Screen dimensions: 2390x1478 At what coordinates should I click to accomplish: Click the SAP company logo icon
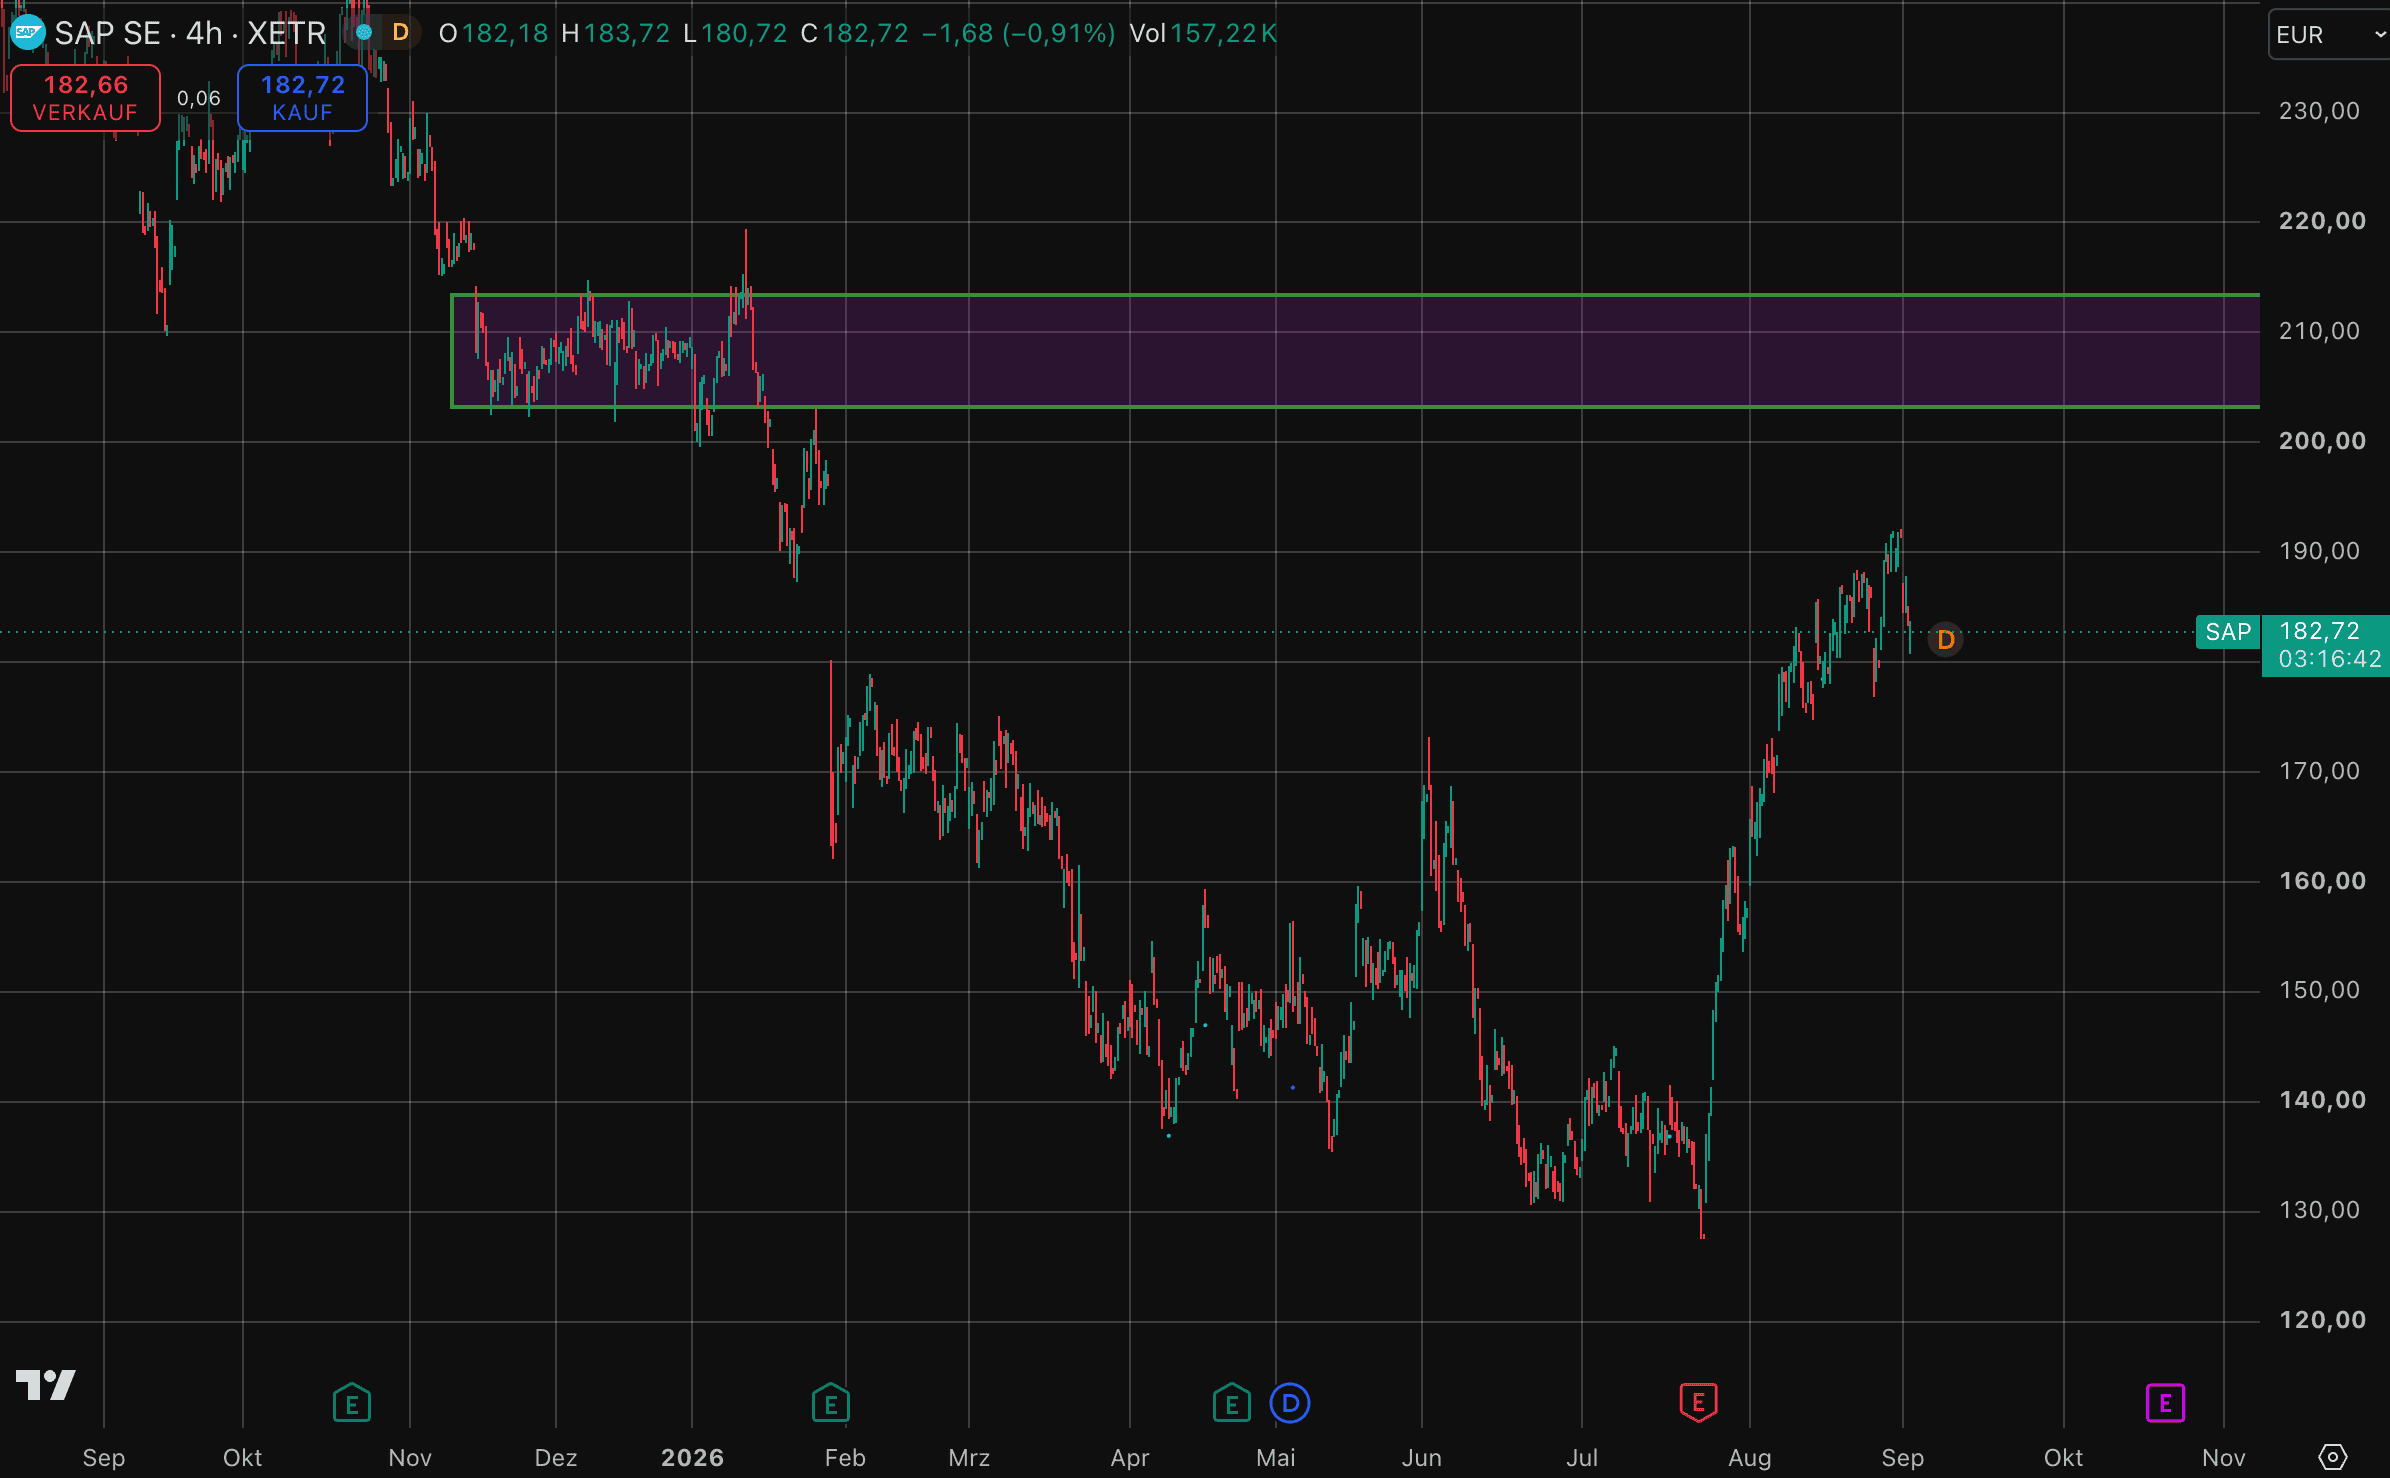coord(27,33)
